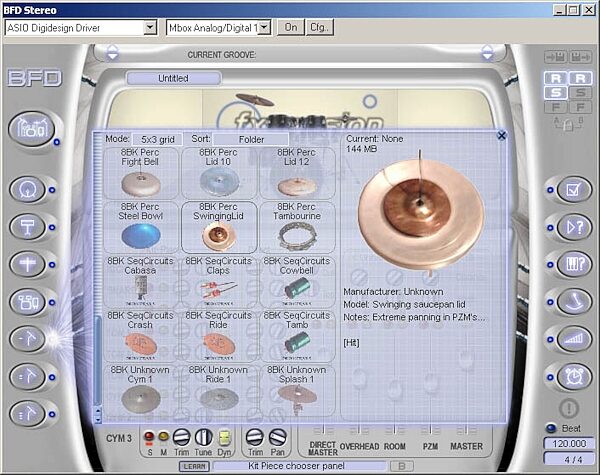The image size is (600, 475).
Task: Choose 8BK Perc Lid 10
Action: click(x=218, y=173)
